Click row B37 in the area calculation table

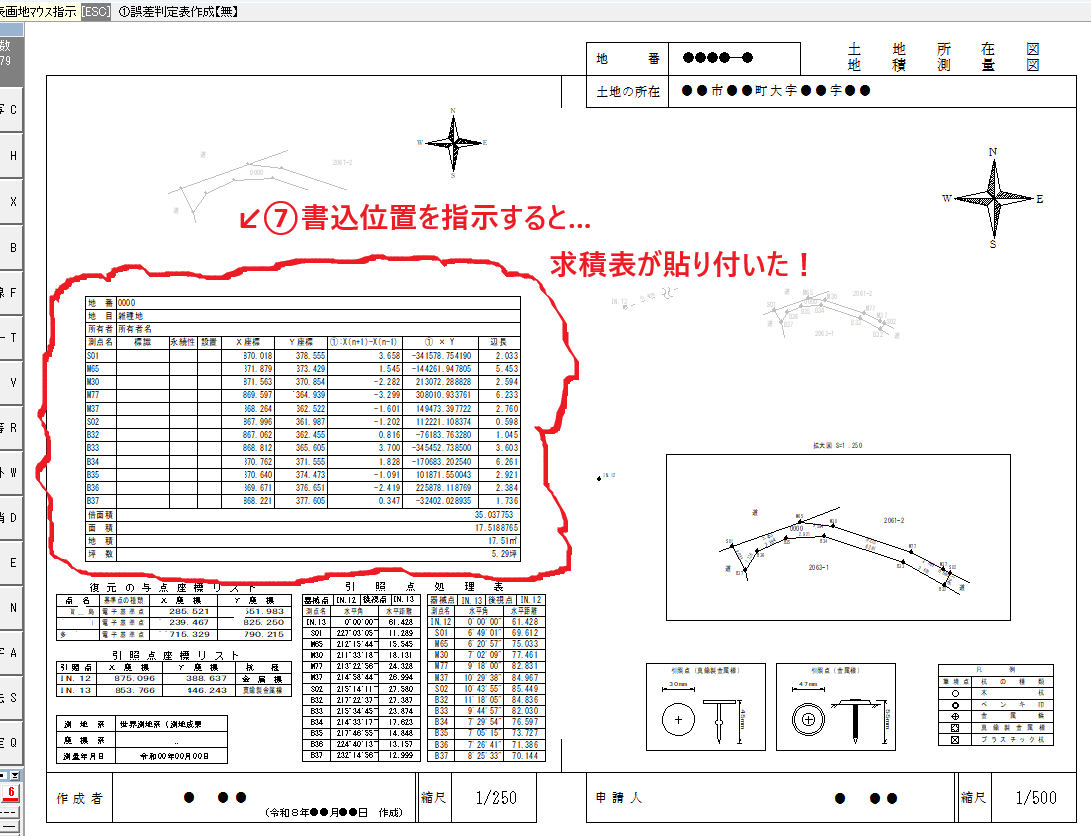(303, 501)
